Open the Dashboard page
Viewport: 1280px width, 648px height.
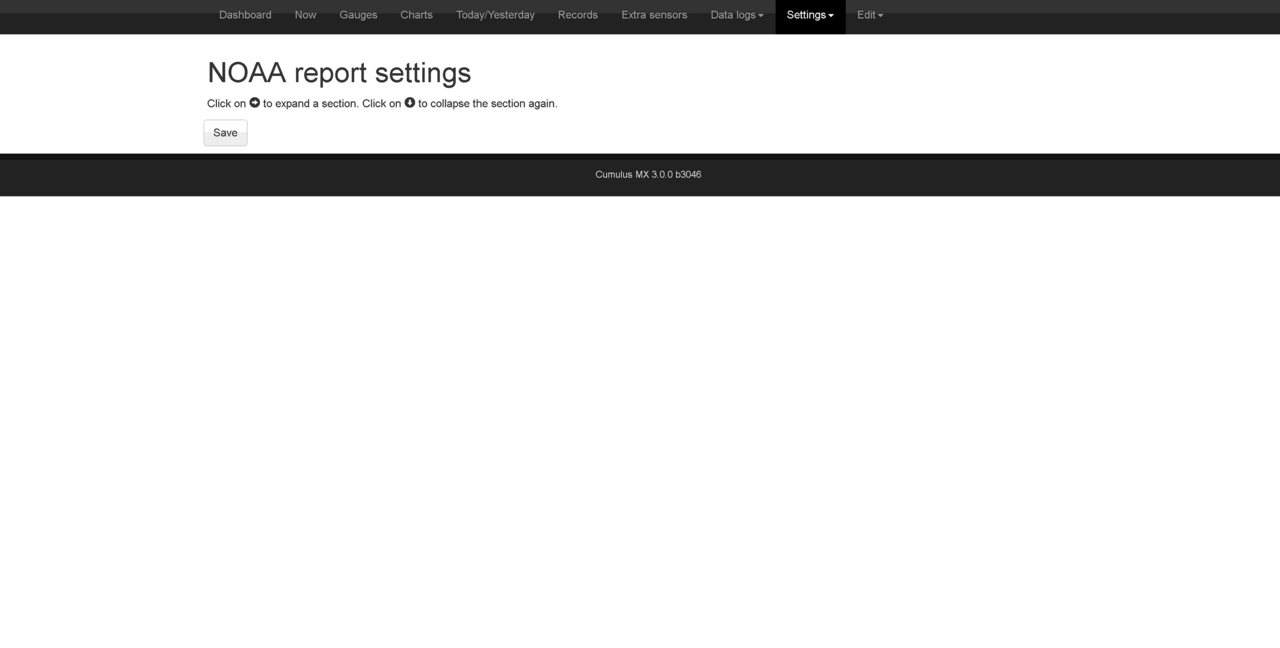coord(245,15)
